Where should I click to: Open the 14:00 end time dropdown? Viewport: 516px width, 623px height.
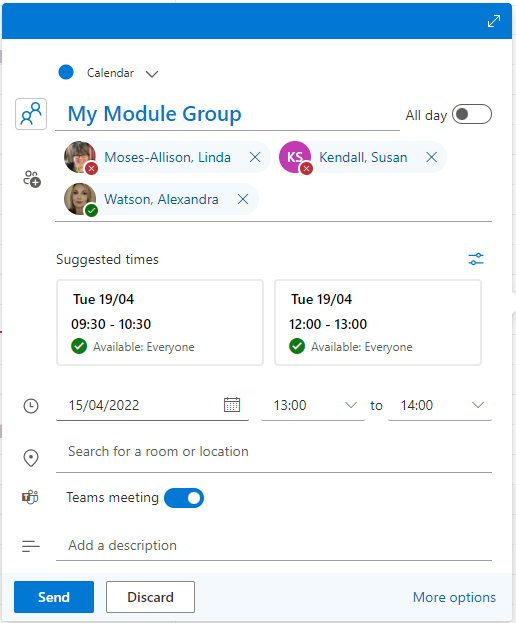point(440,405)
